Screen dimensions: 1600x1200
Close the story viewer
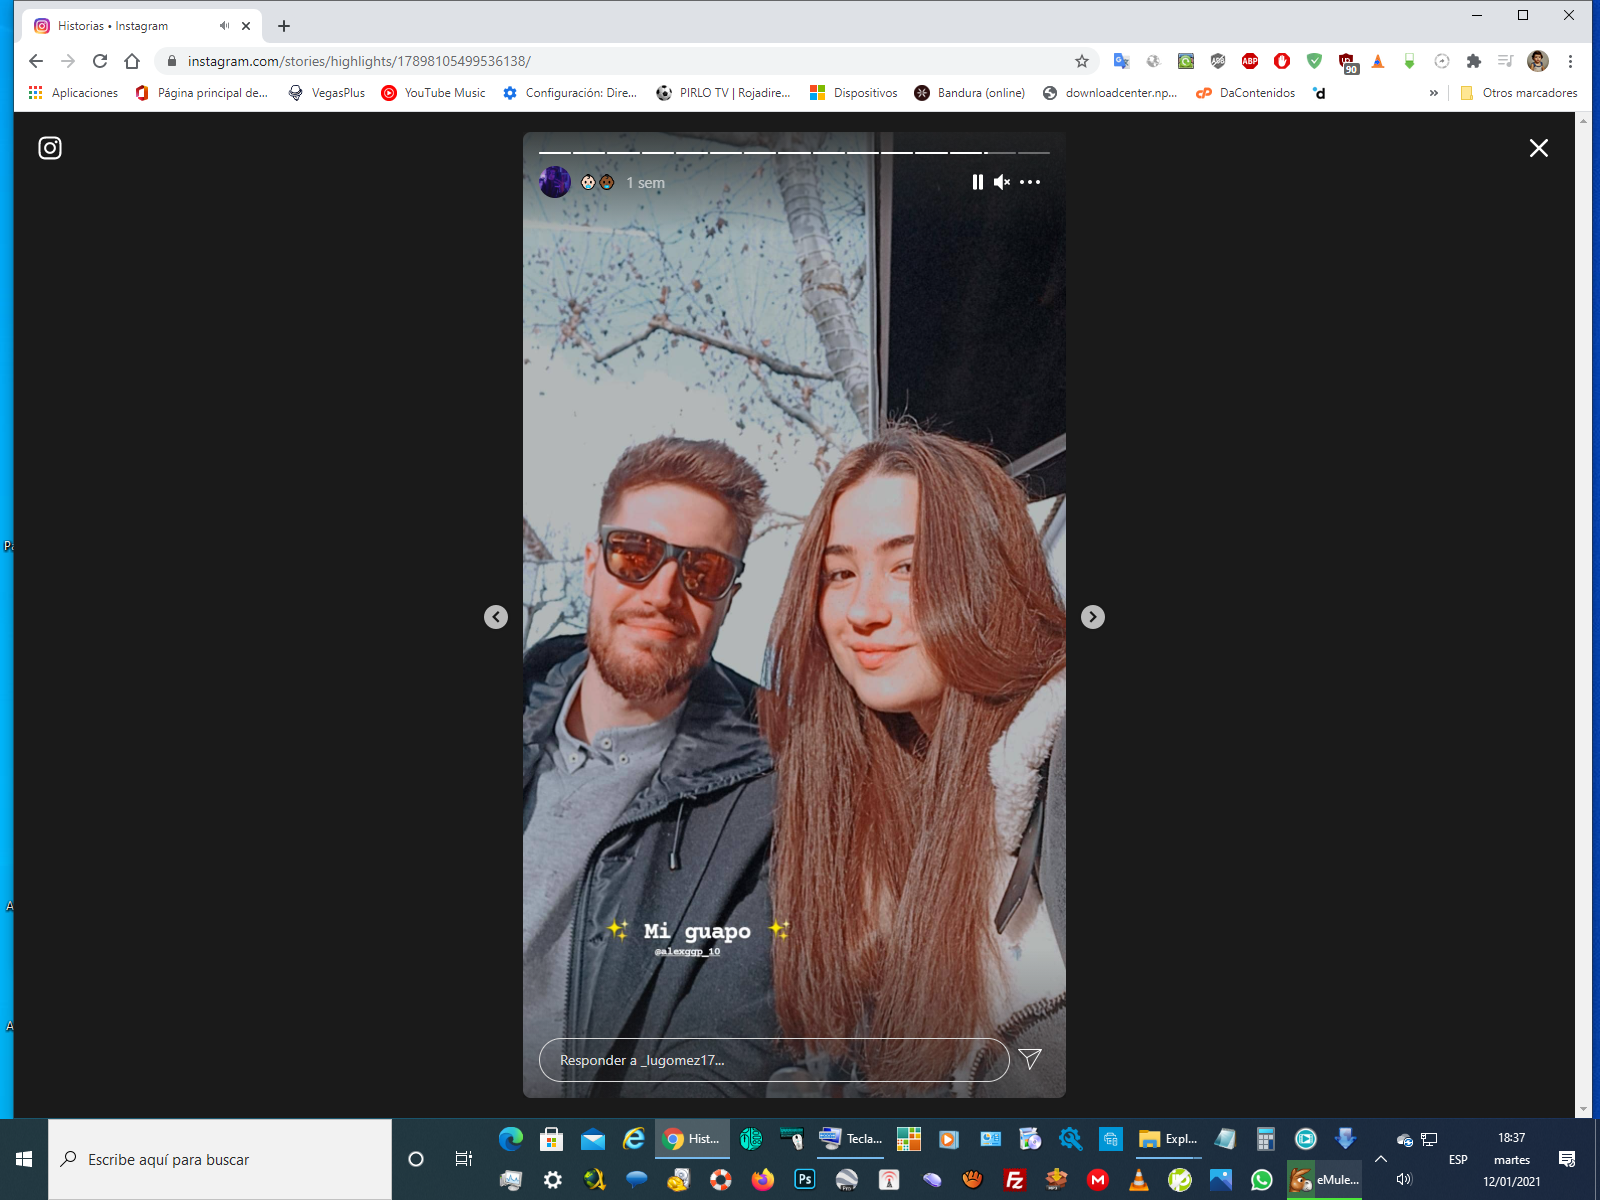tap(1538, 148)
